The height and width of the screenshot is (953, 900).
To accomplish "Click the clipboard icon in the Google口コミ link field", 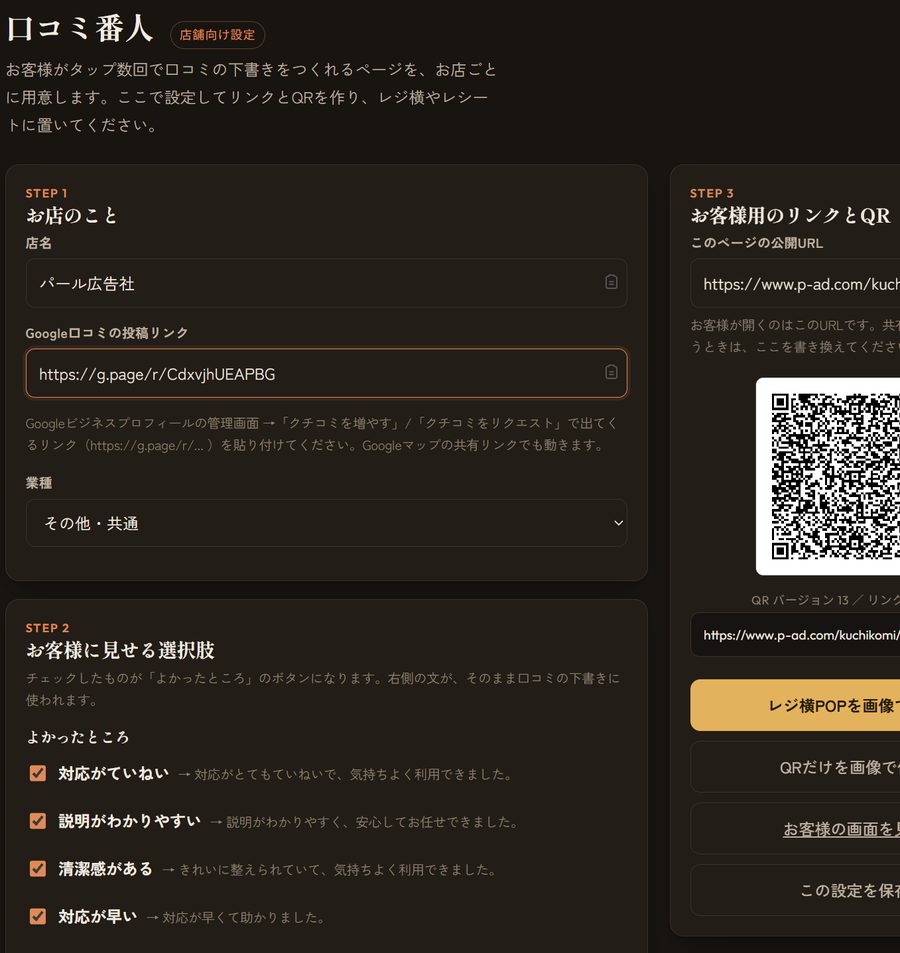I will [611, 372].
